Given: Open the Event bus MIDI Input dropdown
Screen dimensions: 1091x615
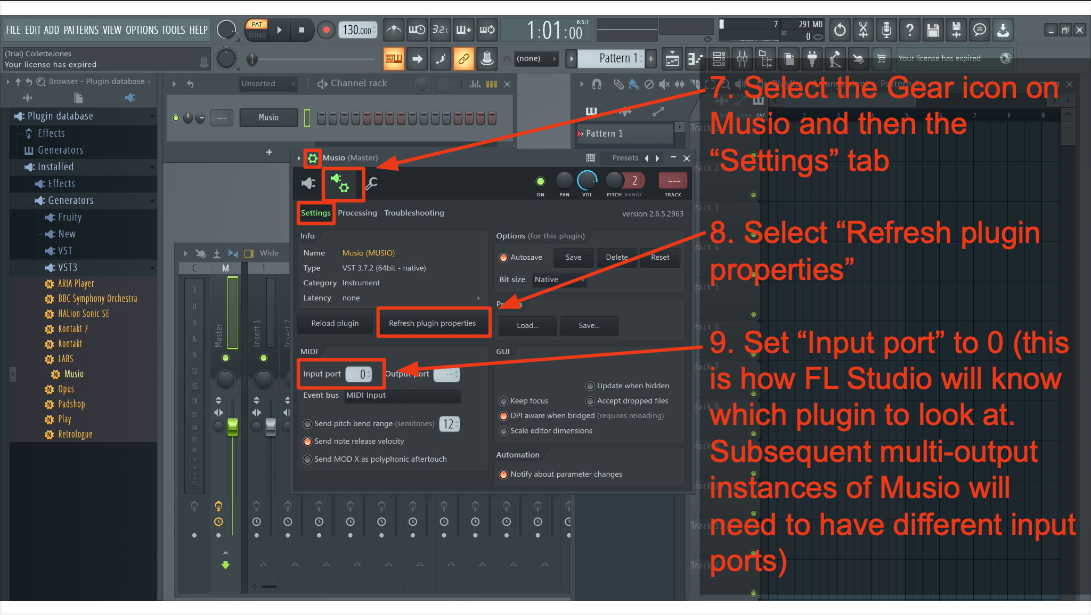Looking at the screenshot, I should coord(402,396).
